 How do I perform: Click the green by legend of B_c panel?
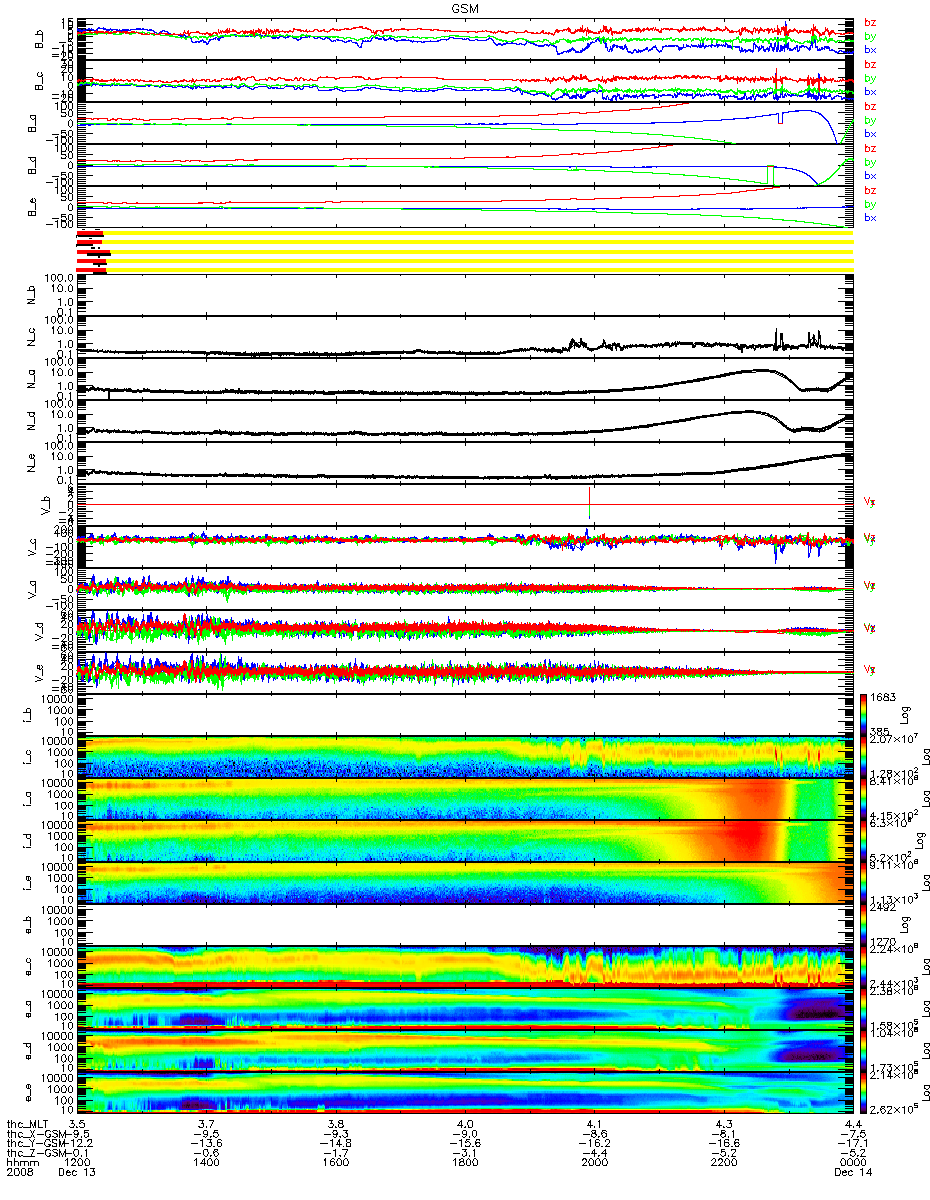(x=870, y=78)
